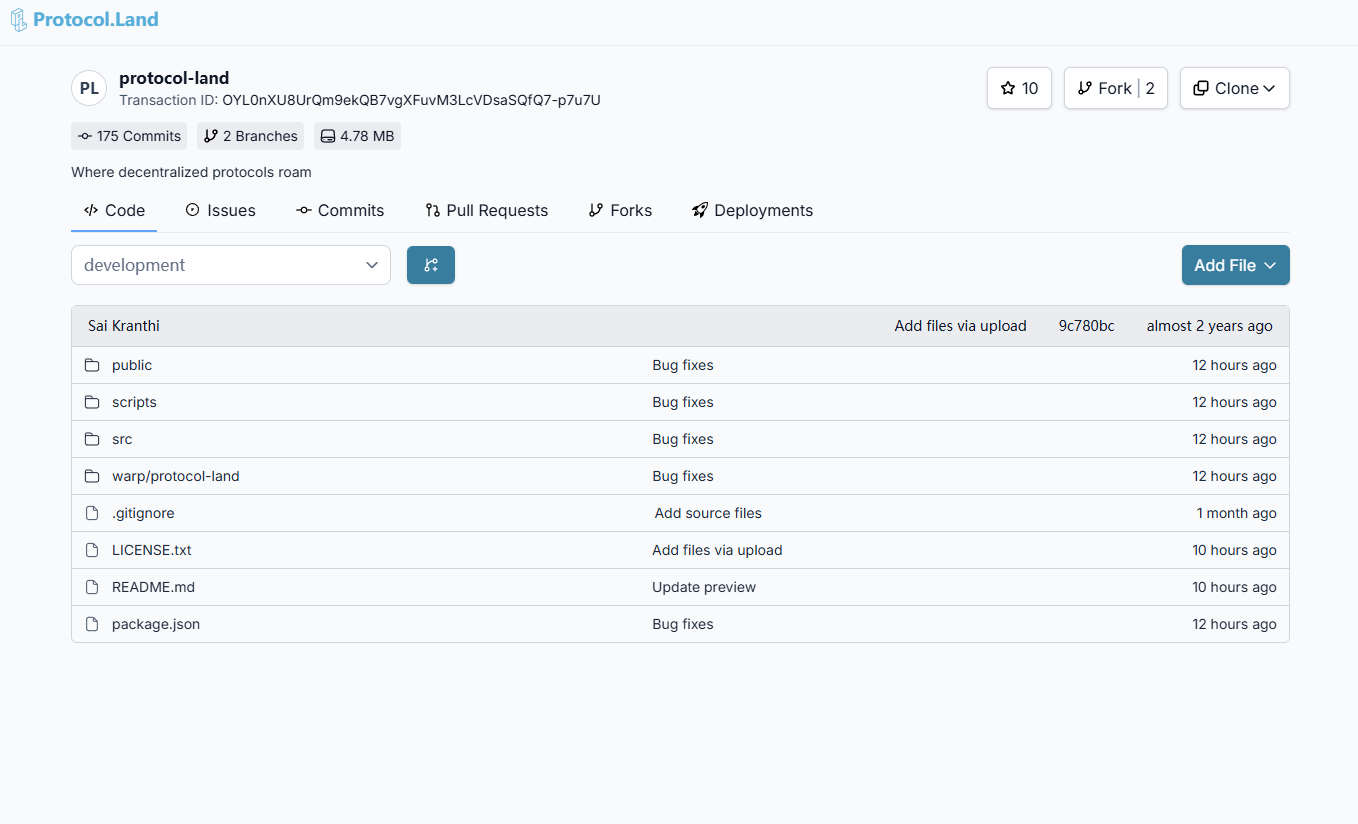This screenshot has width=1358, height=824.
Task: Click the PL repository avatar
Action: (x=89, y=88)
